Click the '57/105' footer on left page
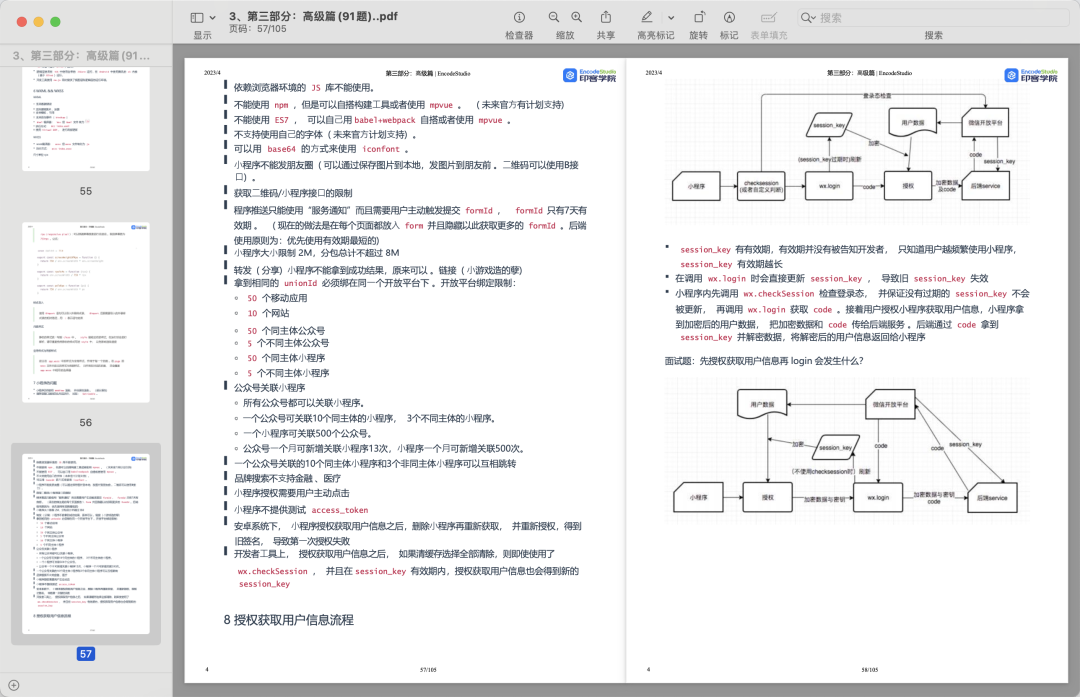 [x=428, y=669]
